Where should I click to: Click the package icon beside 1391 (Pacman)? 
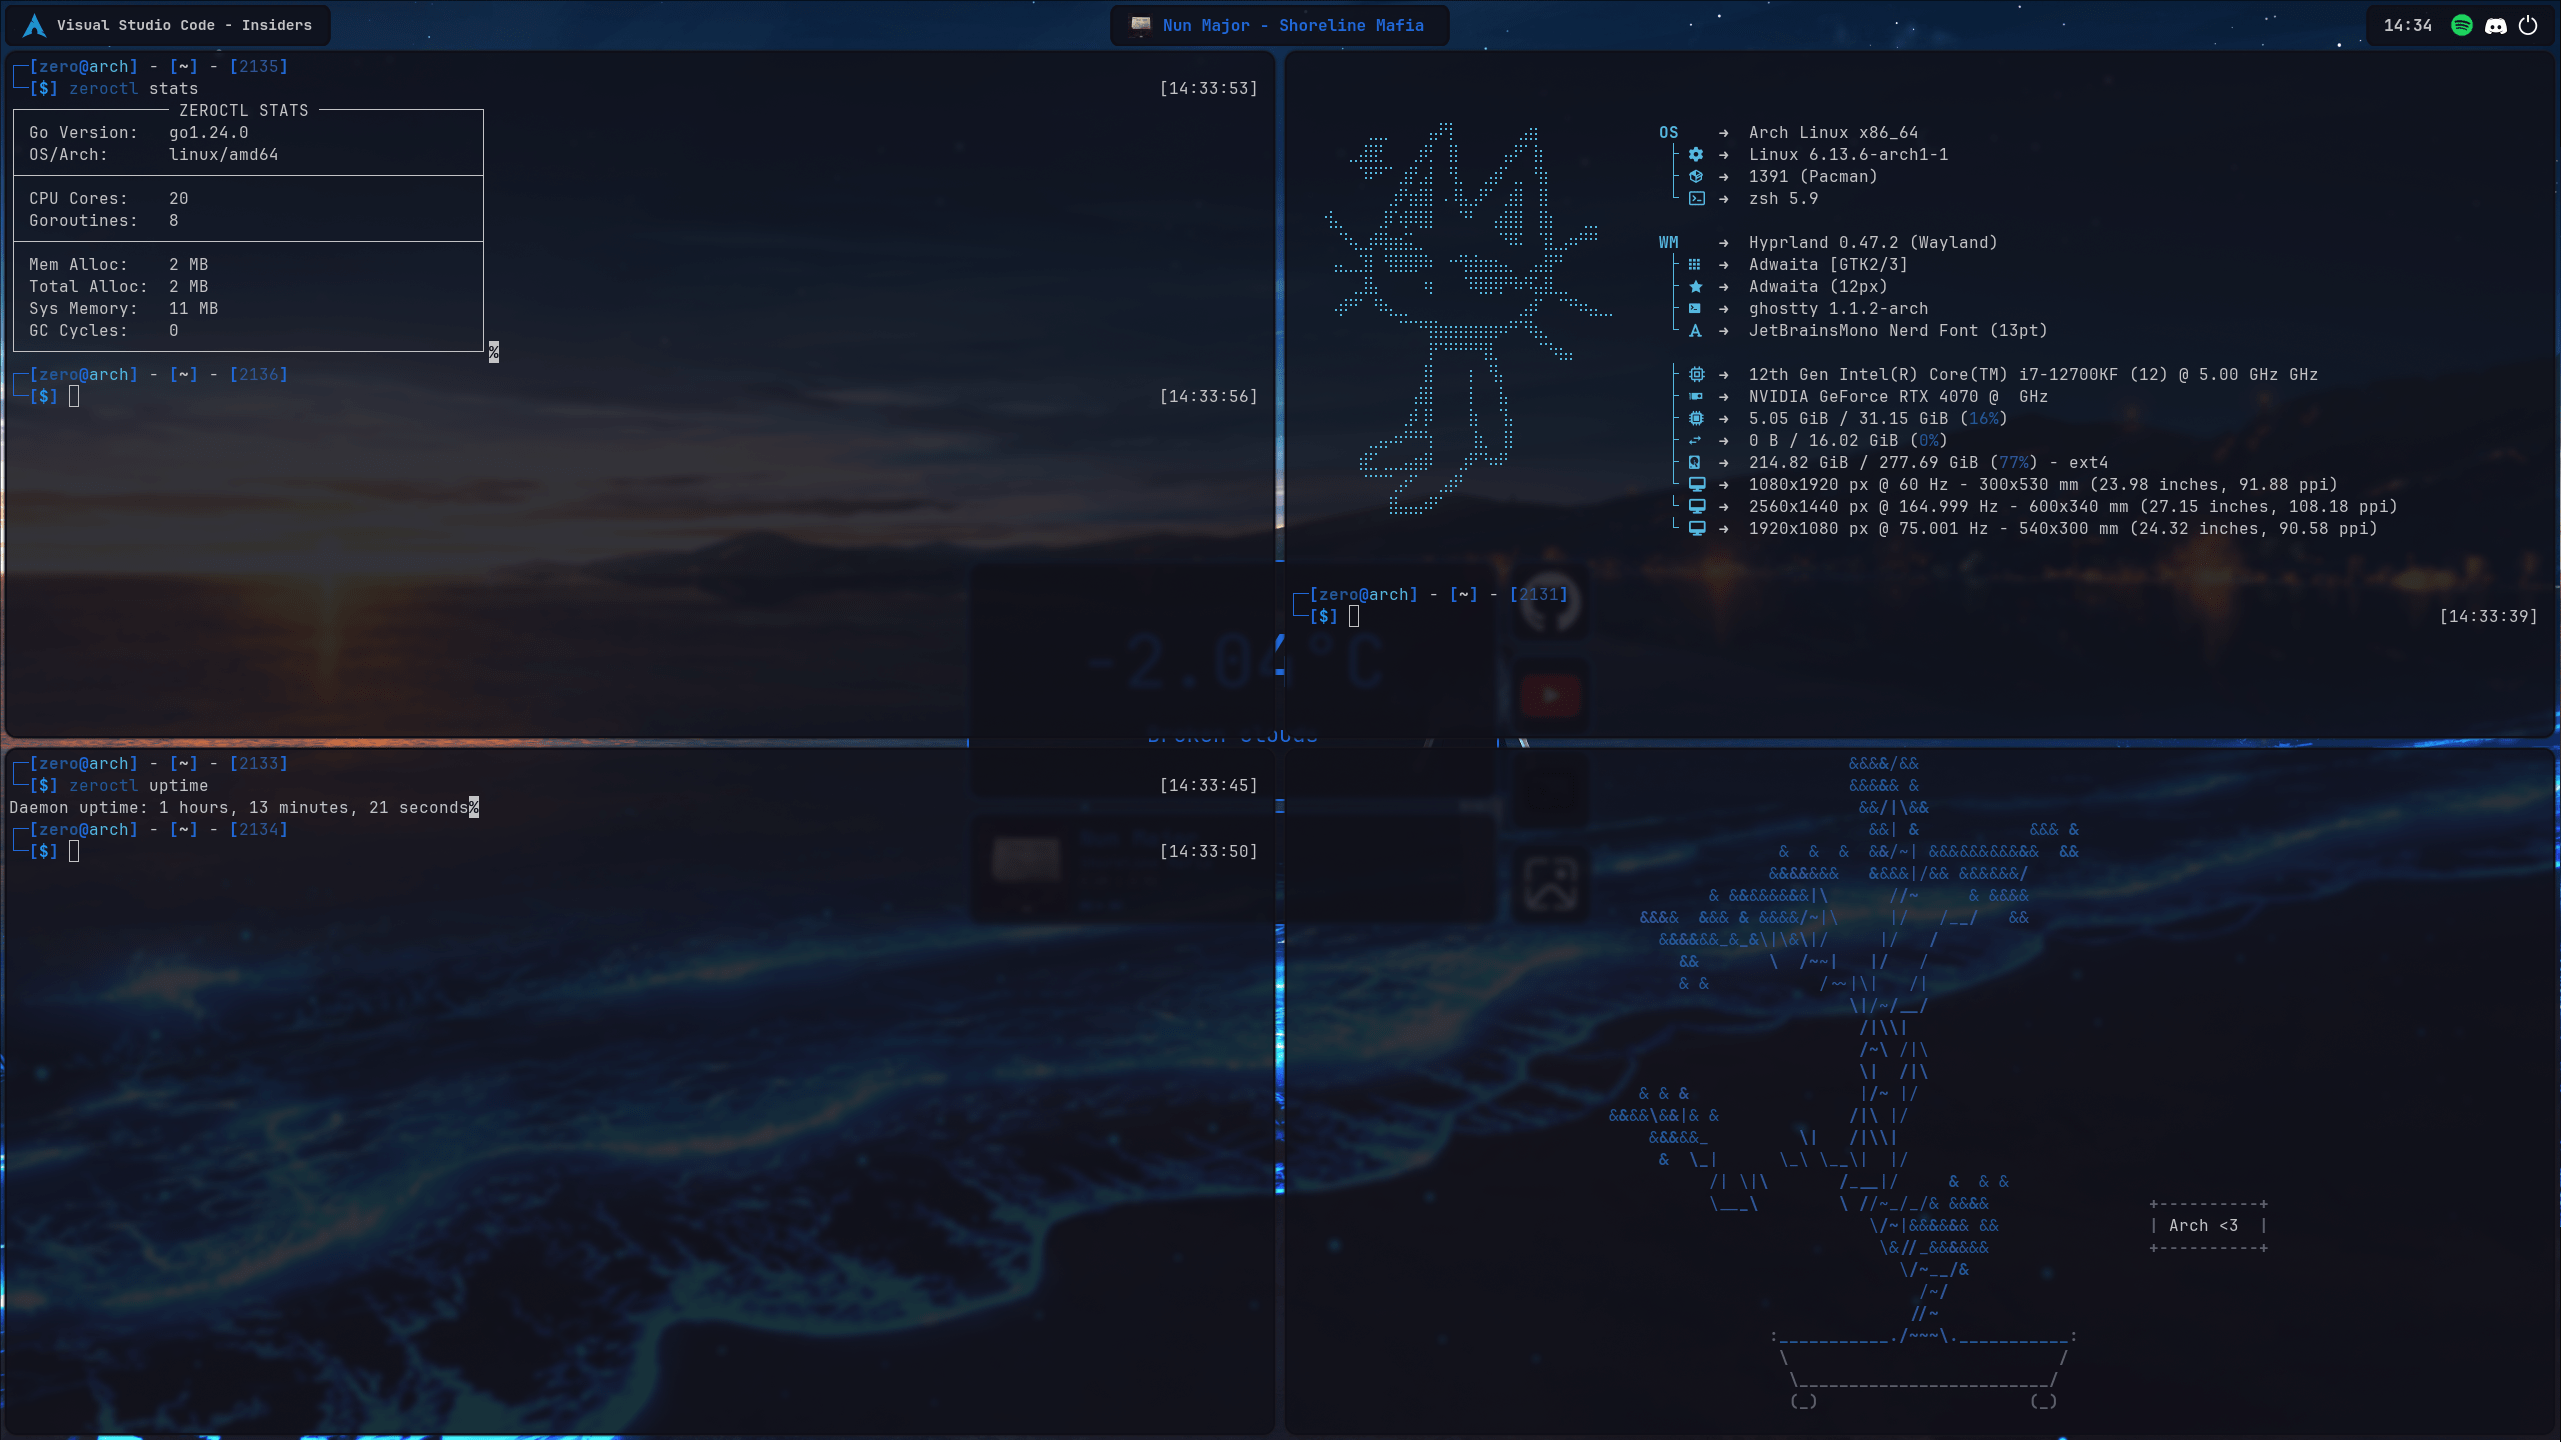(x=1695, y=176)
